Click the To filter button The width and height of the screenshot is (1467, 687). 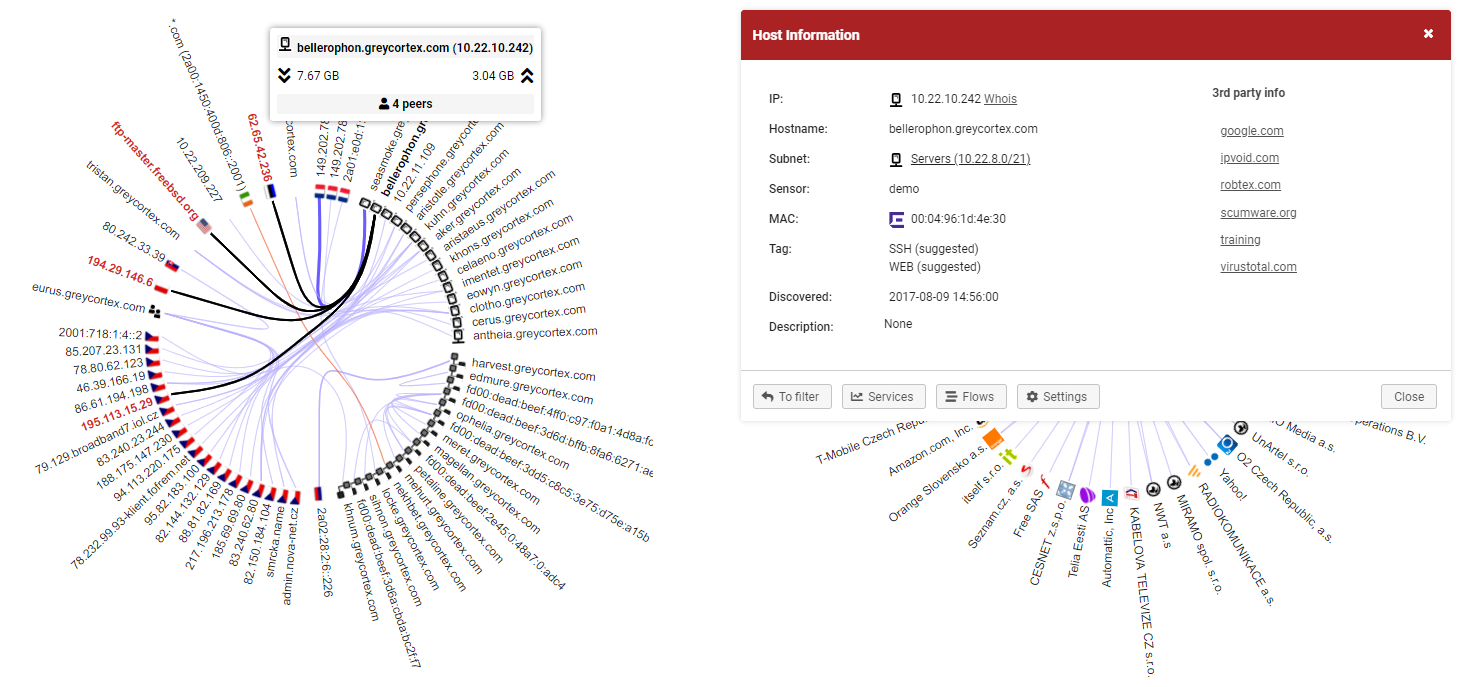pyautogui.click(x=792, y=396)
